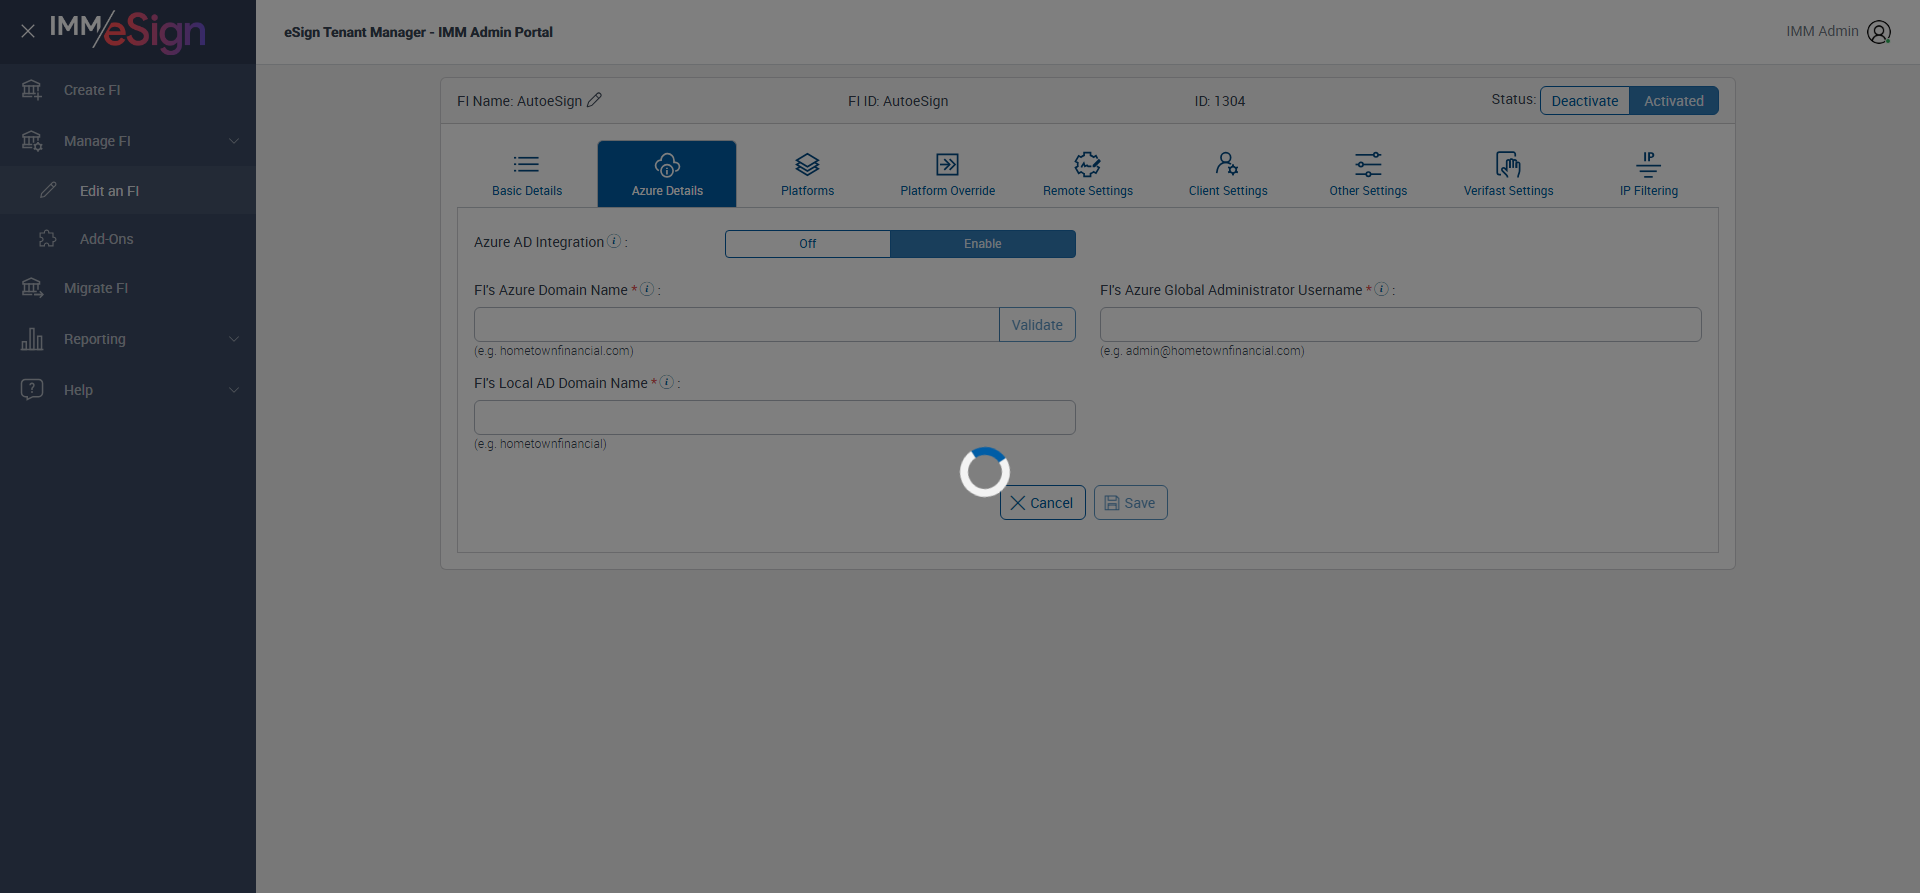Image resolution: width=1920 pixels, height=893 pixels.
Task: Open the Platform Override tab
Action: [947, 174]
